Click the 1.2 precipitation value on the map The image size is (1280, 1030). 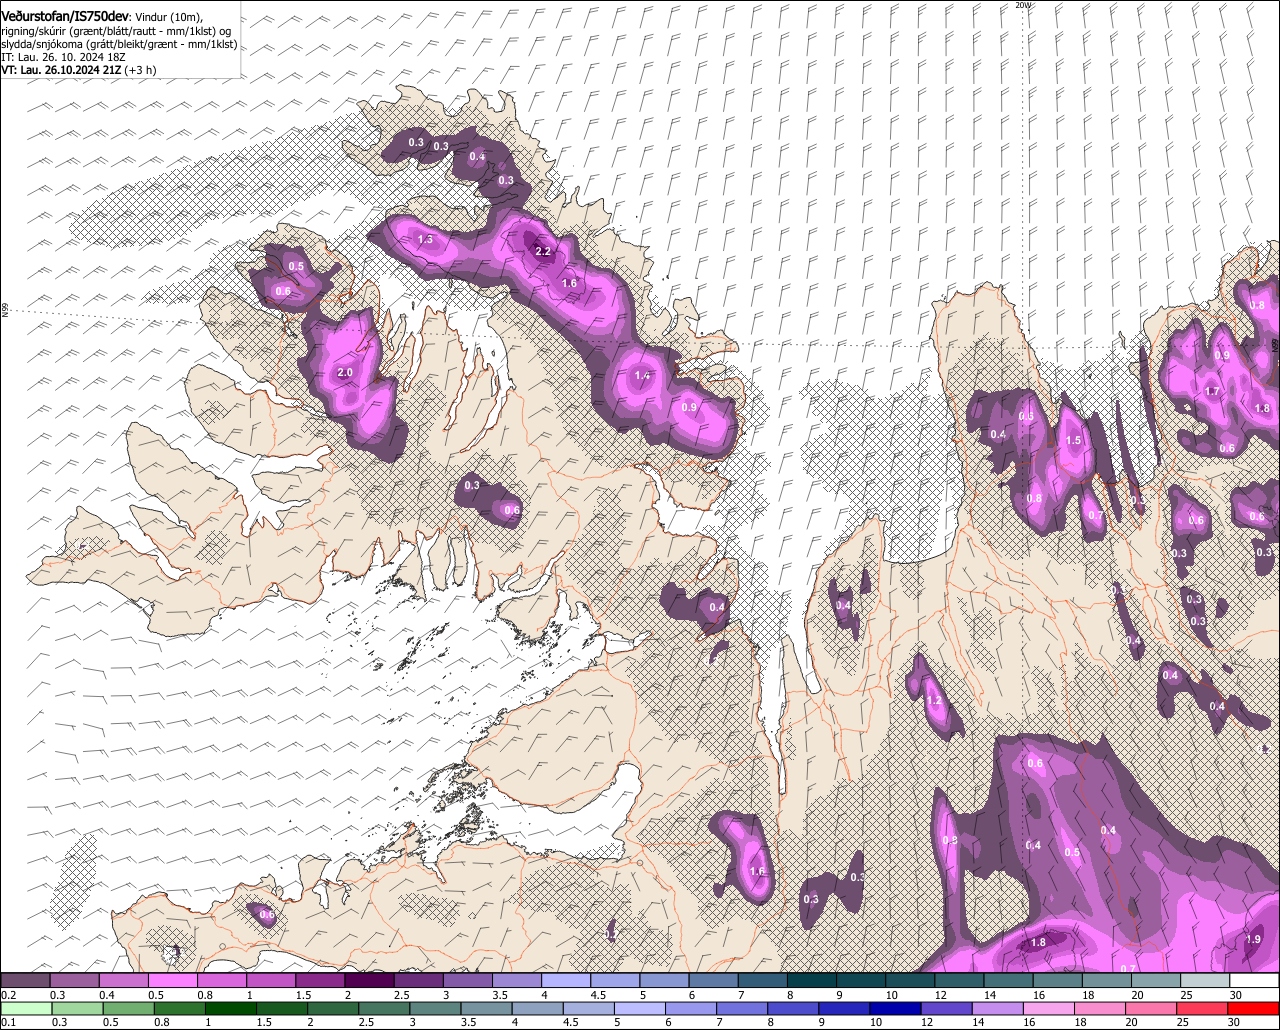pyautogui.click(x=935, y=702)
